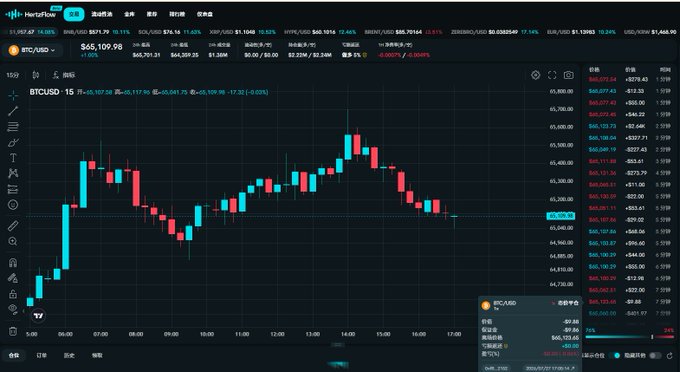Click the trade row with +$2.64K
Screen dimensions: 680x372
[630, 126]
